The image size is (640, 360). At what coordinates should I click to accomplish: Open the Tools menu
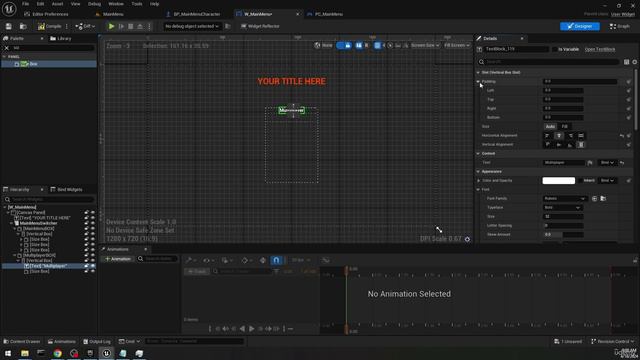click(x=137, y=4)
